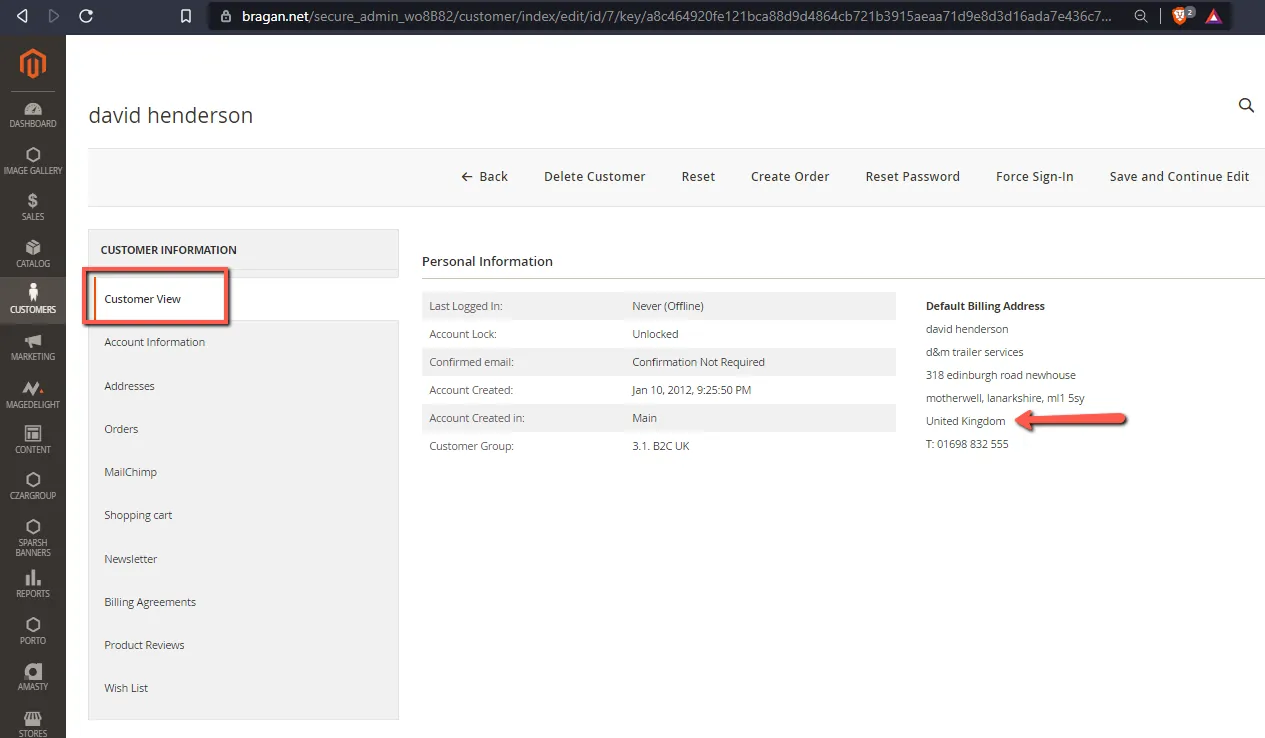This screenshot has width=1265, height=738.
Task: Click 'Unlocked' account lock value
Action: tap(655, 334)
